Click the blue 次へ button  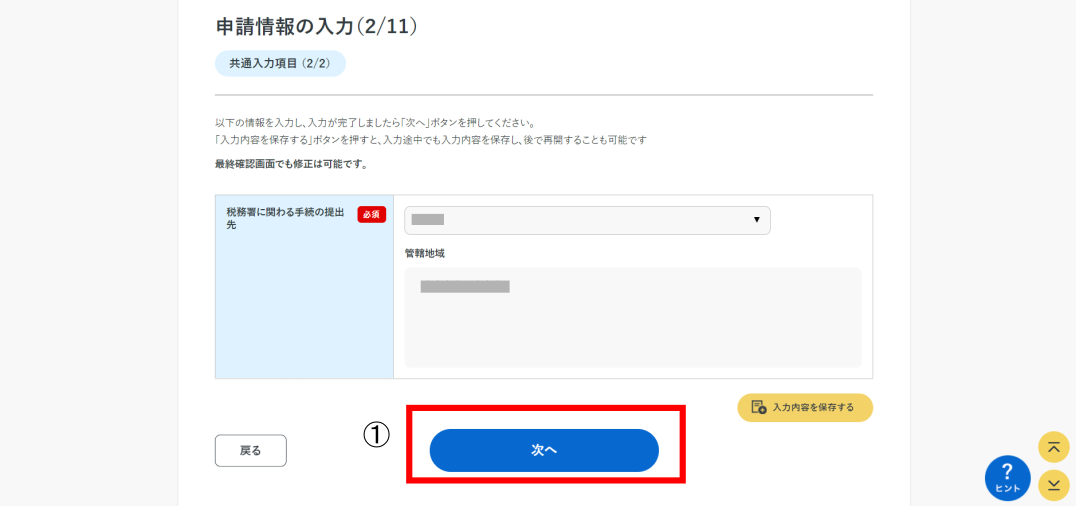pos(544,450)
